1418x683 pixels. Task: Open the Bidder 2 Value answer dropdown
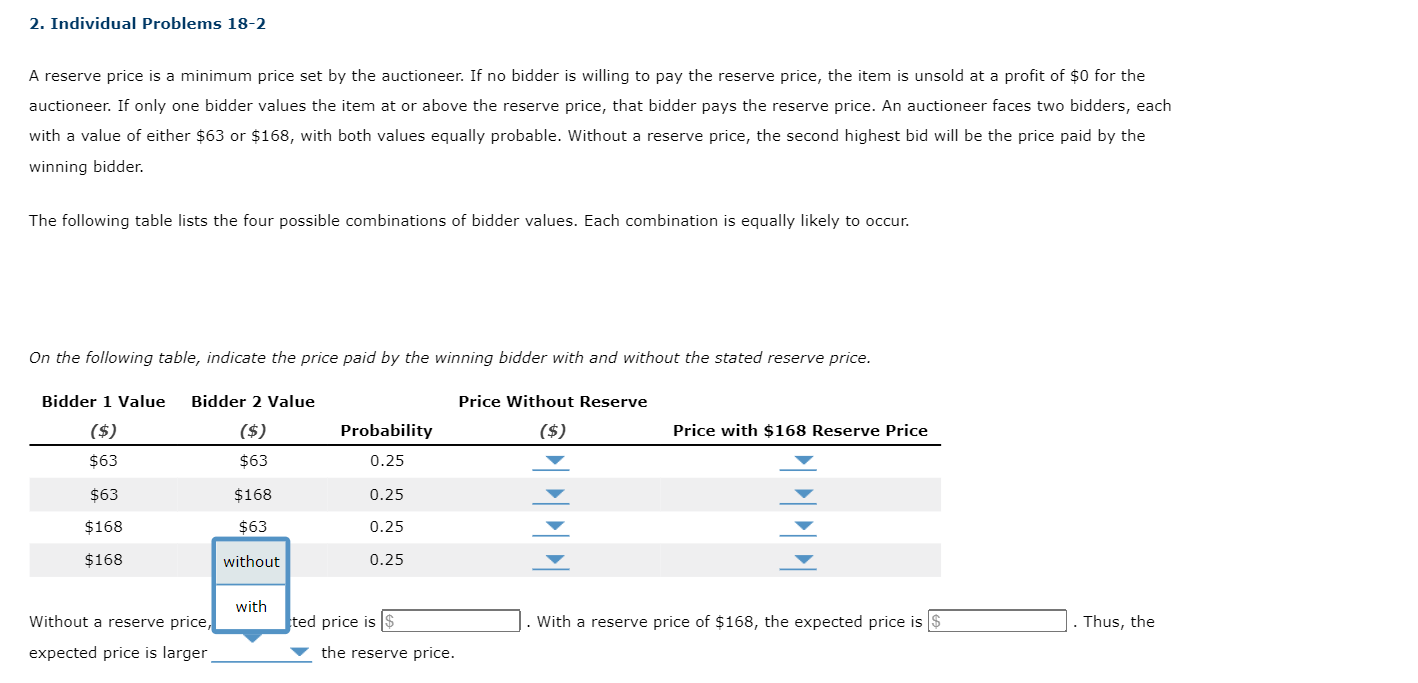pyautogui.click(x=250, y=562)
